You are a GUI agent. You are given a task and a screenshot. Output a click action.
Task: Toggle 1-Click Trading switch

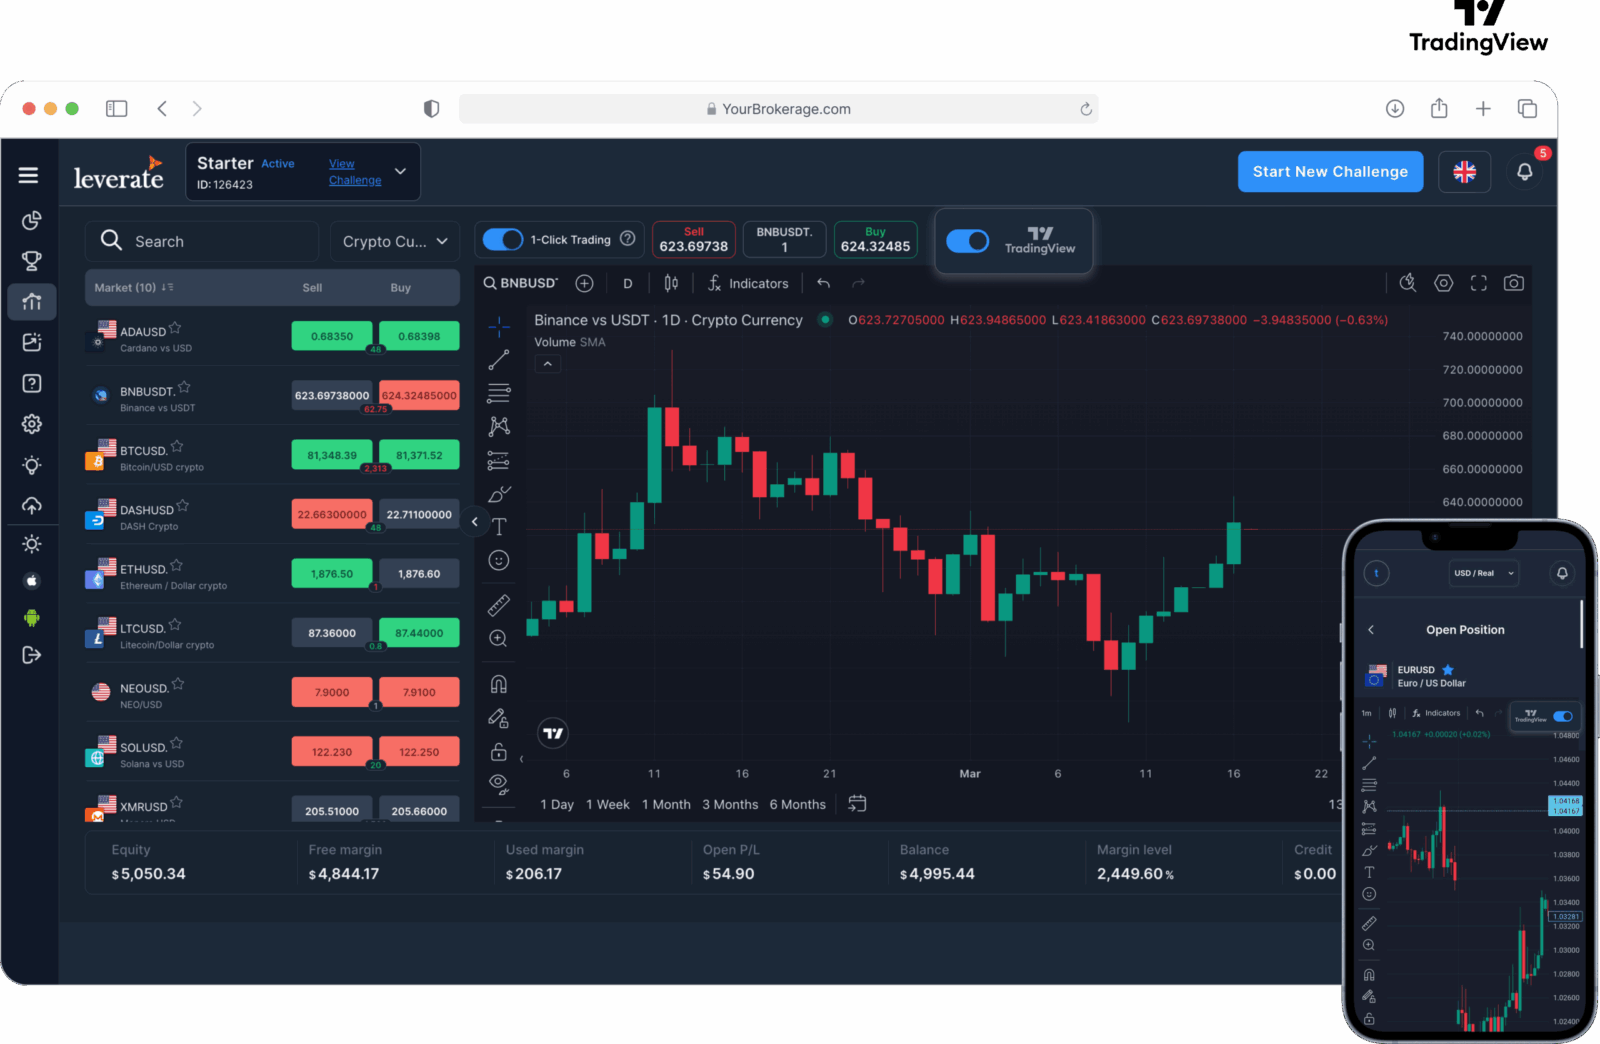[x=503, y=240]
